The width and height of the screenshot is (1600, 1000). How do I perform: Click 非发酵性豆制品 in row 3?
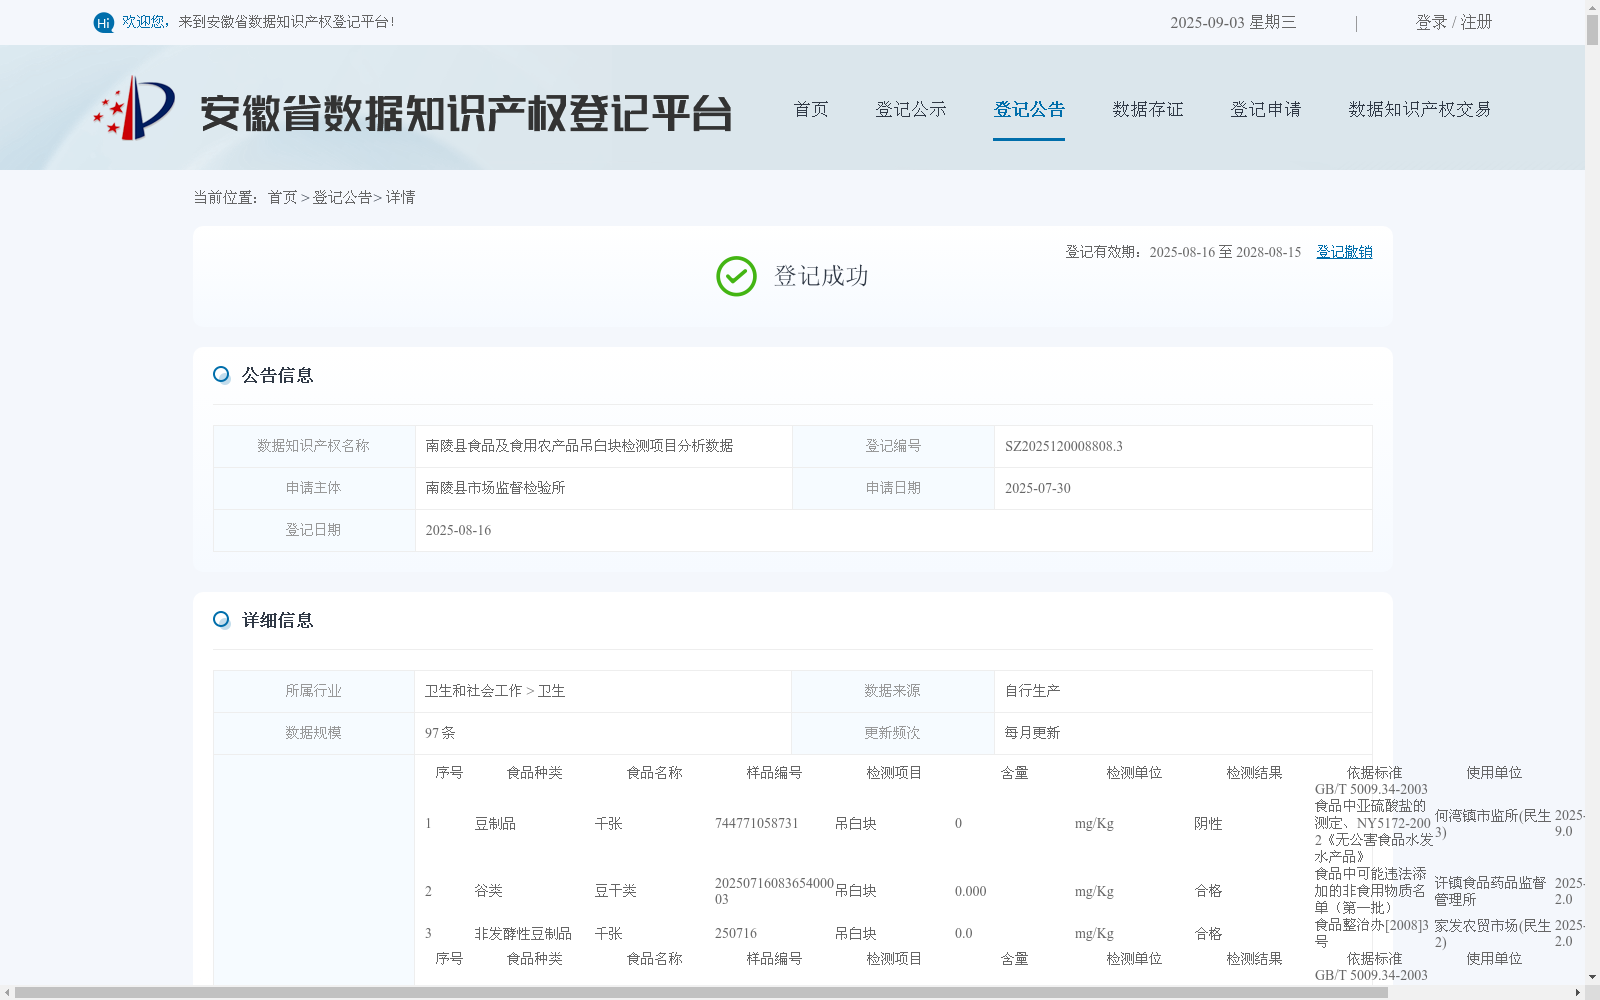tap(523, 934)
